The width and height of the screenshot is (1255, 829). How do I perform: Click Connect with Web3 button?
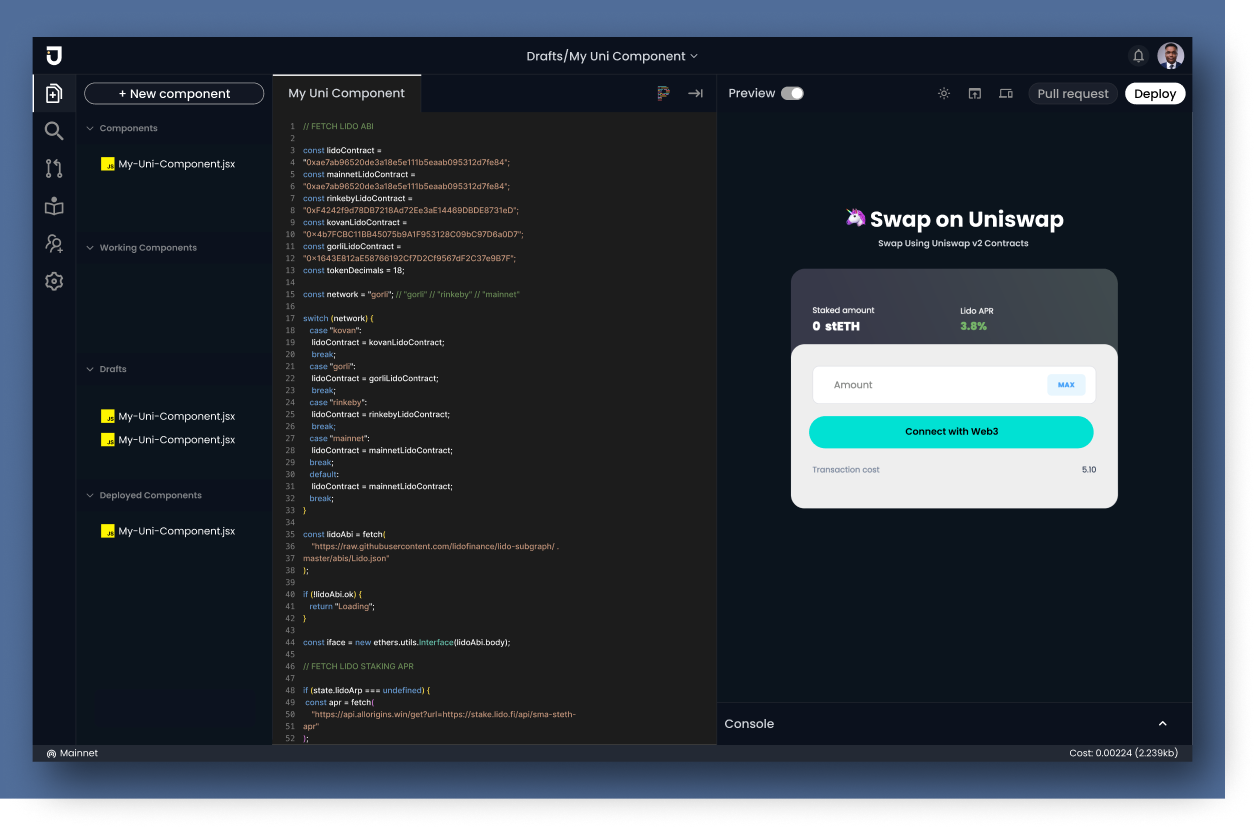tap(951, 432)
